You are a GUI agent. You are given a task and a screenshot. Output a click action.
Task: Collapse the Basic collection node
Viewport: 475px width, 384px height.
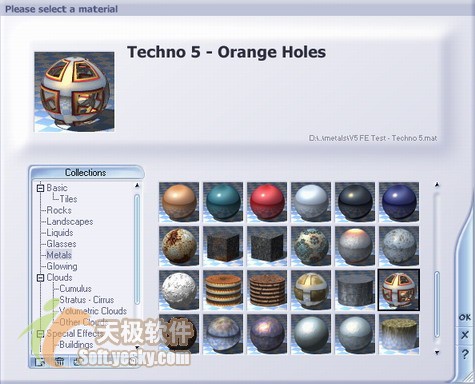tap(40, 188)
